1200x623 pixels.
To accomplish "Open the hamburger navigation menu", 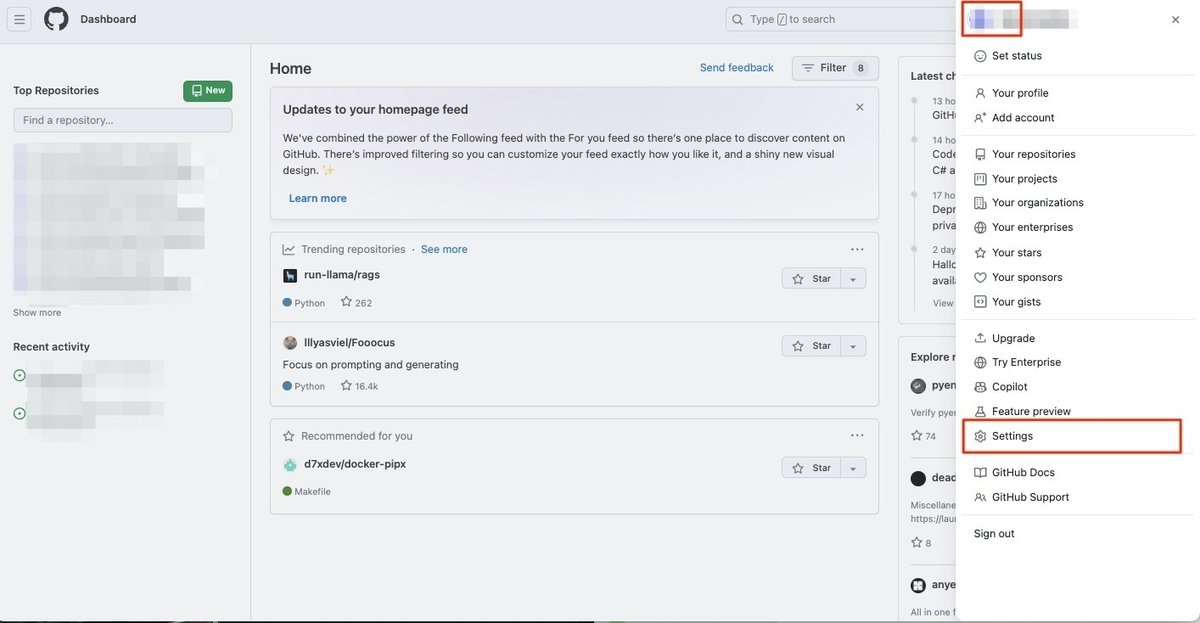I will coord(20,19).
